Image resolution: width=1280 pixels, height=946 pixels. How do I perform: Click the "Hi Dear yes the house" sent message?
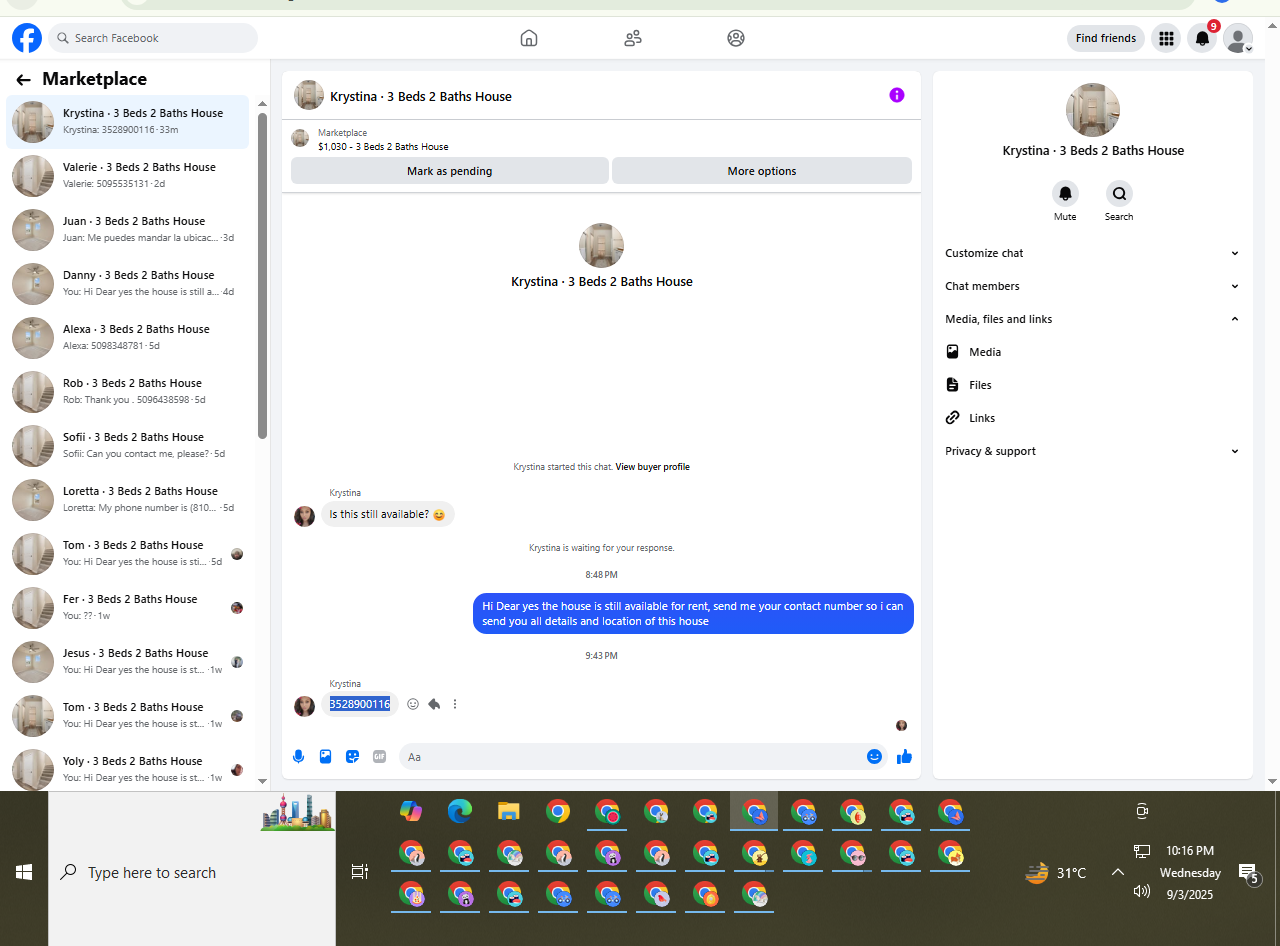[x=693, y=614]
